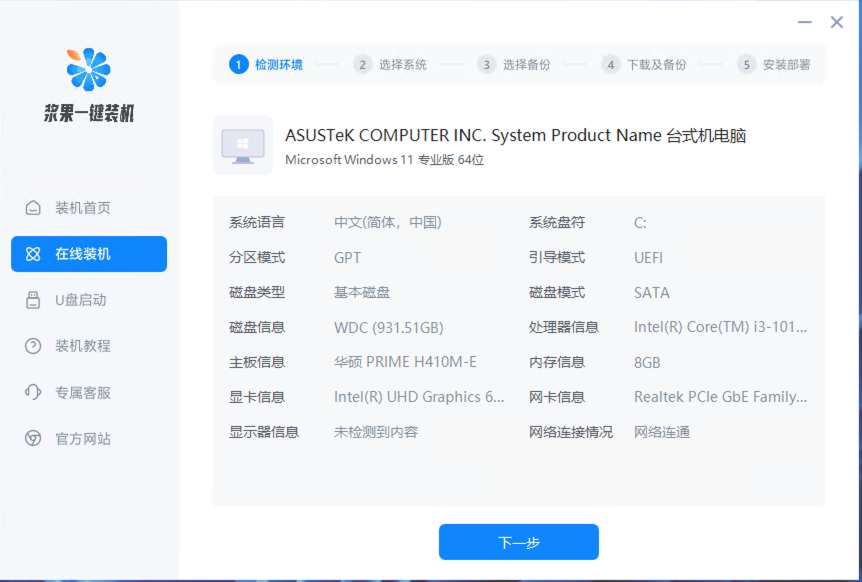Image resolution: width=862 pixels, height=582 pixels.
Task: Open the 装机教程 tutorial help icon
Action: point(34,346)
